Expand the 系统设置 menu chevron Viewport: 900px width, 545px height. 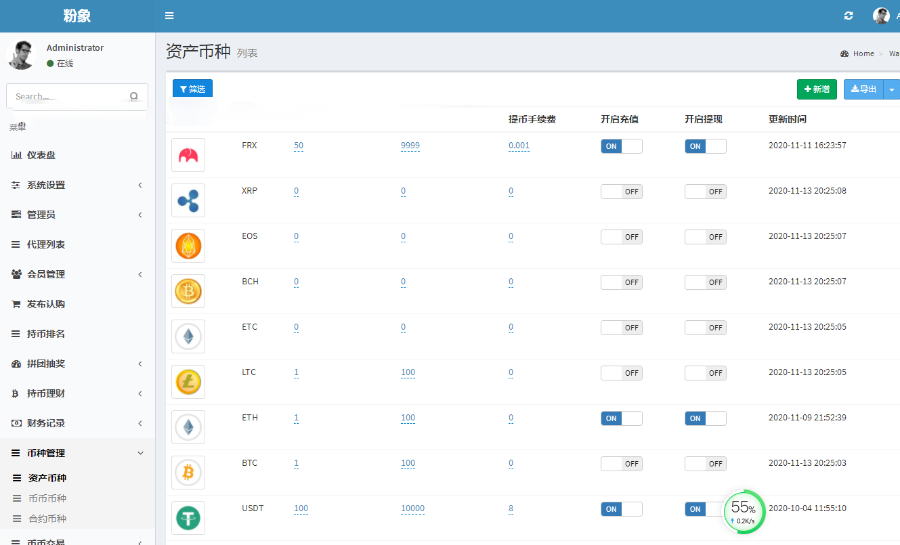pos(140,185)
